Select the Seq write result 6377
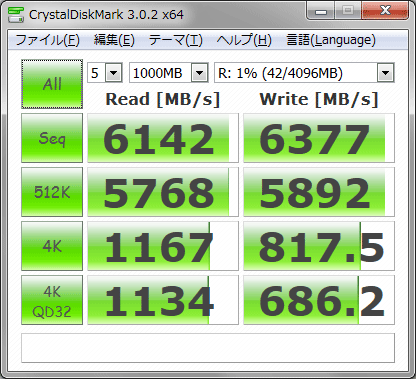The width and height of the screenshot is (416, 379). coord(319,138)
